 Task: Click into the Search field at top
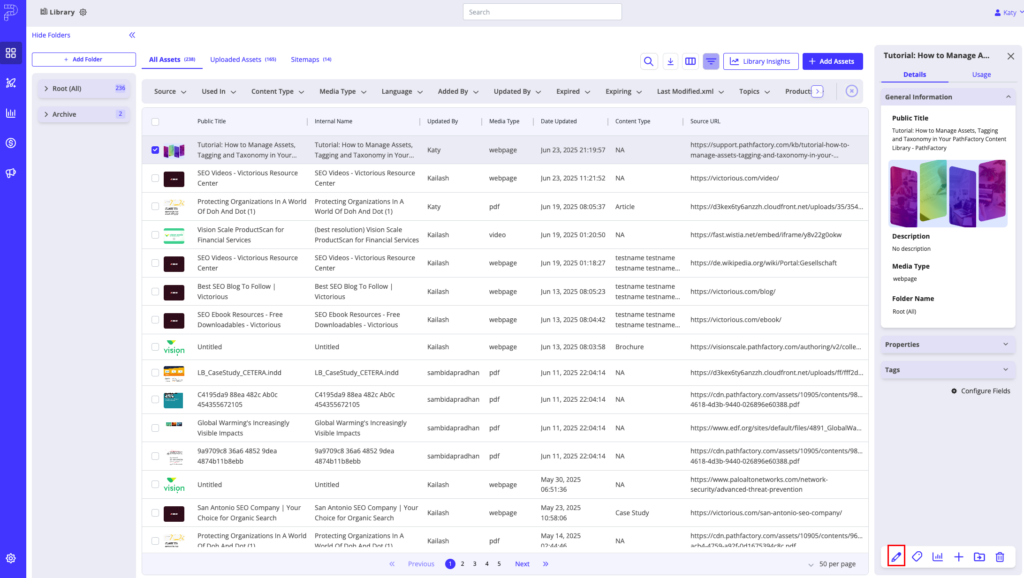pos(542,12)
